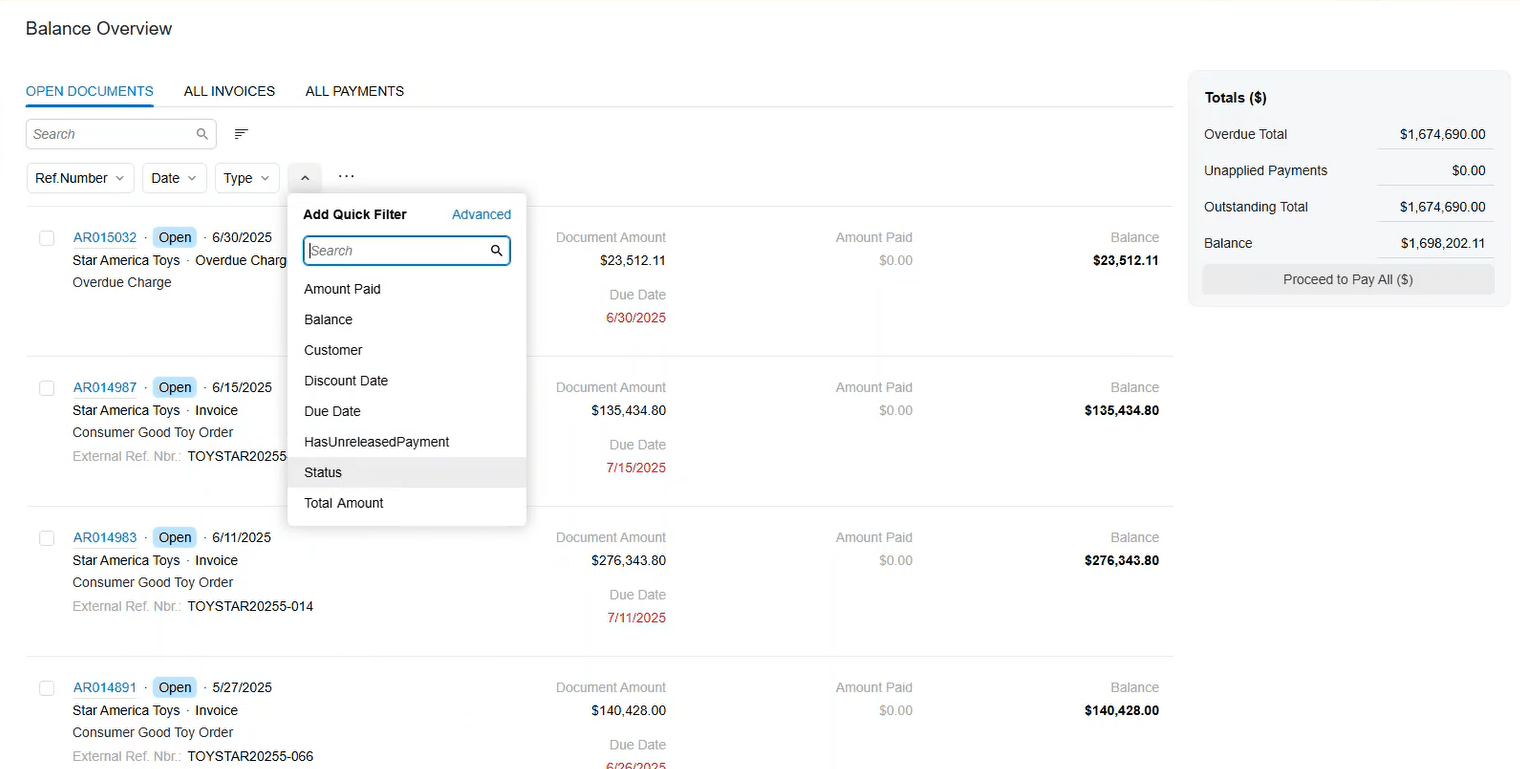
Task: Click the Add Quick Filter heading
Action: (x=355, y=214)
